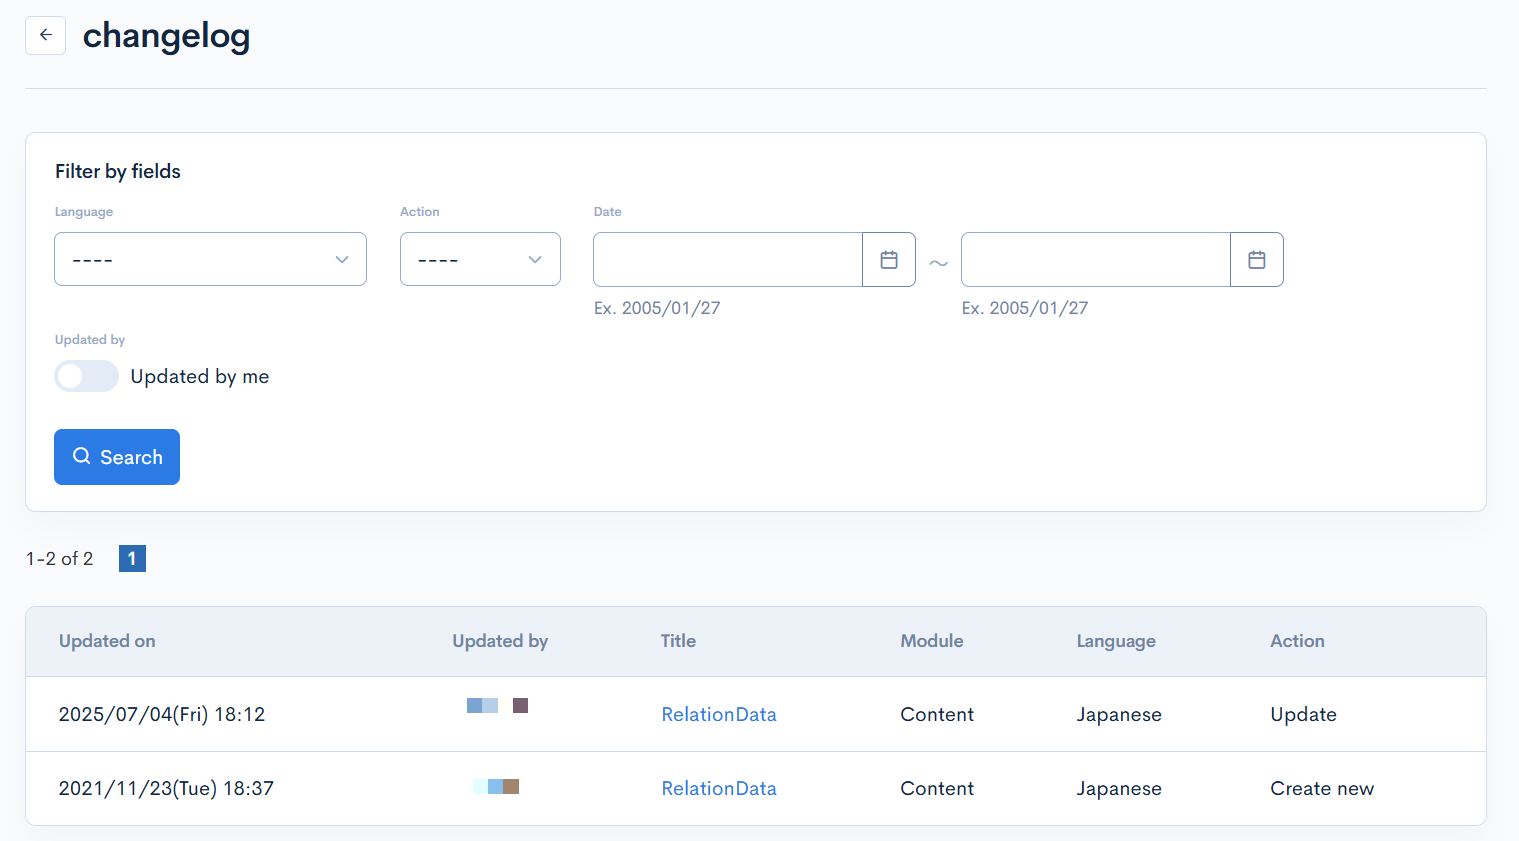Screen dimensions: 1519x841
Task: Open RelationData link from Create new row
Action: pos(718,788)
